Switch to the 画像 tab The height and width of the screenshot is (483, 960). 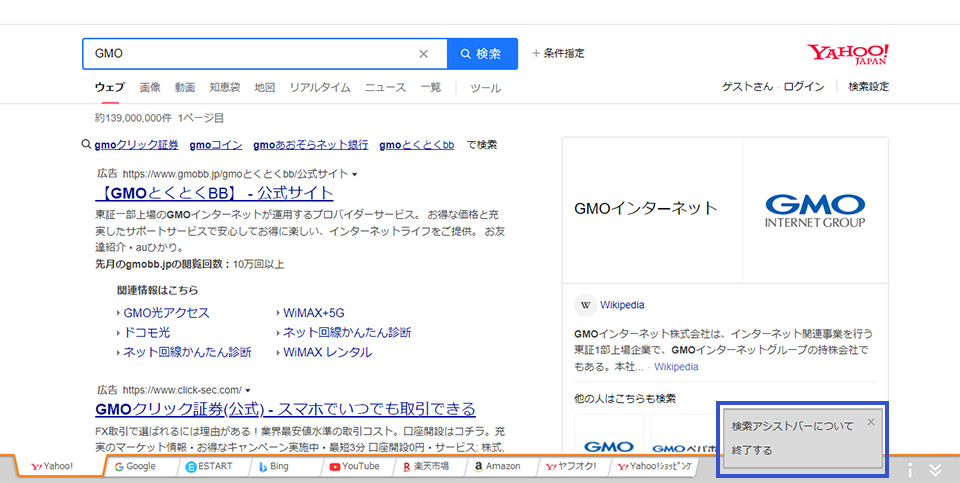pos(149,88)
